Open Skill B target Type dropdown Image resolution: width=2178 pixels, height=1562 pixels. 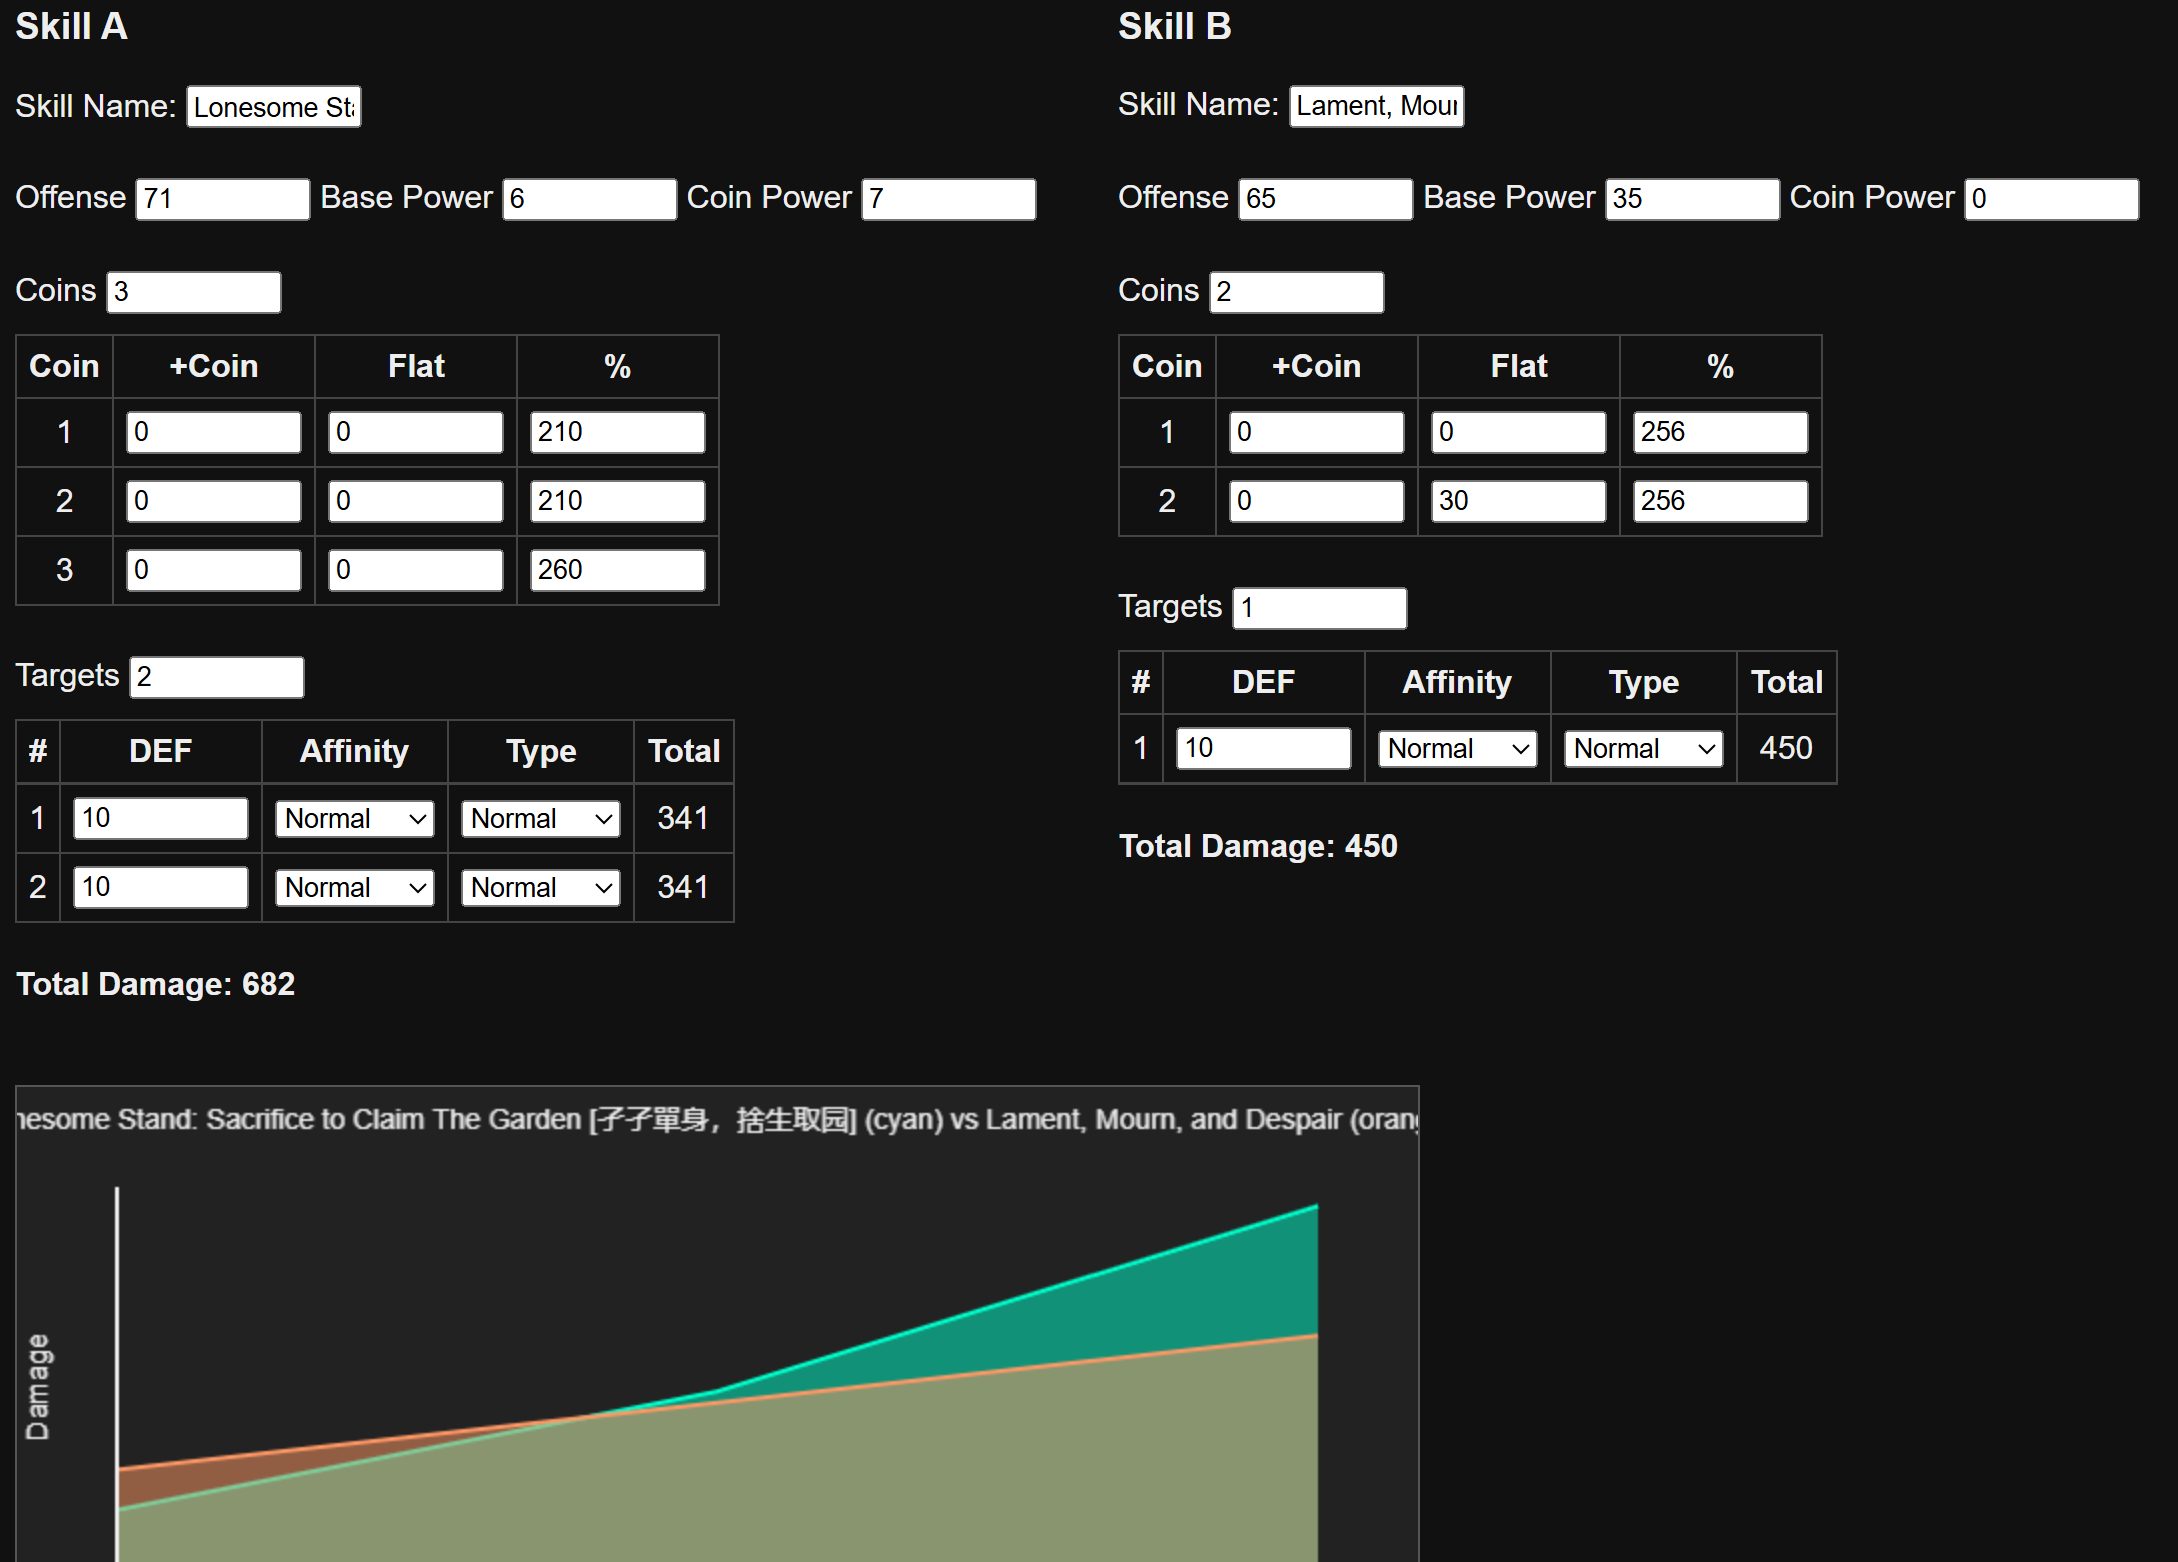point(1643,749)
